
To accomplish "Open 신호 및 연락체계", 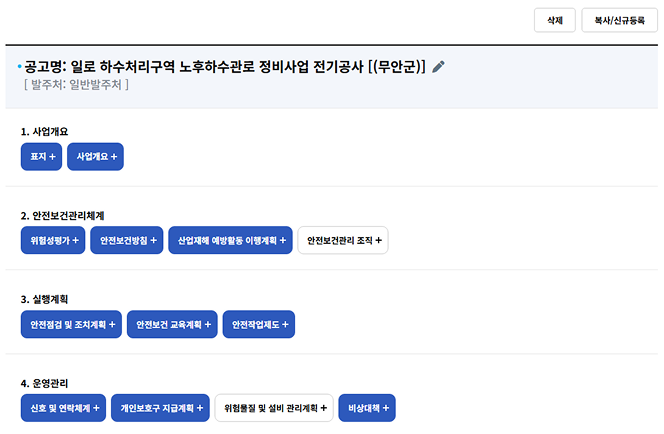I will pyautogui.click(x=63, y=408).
